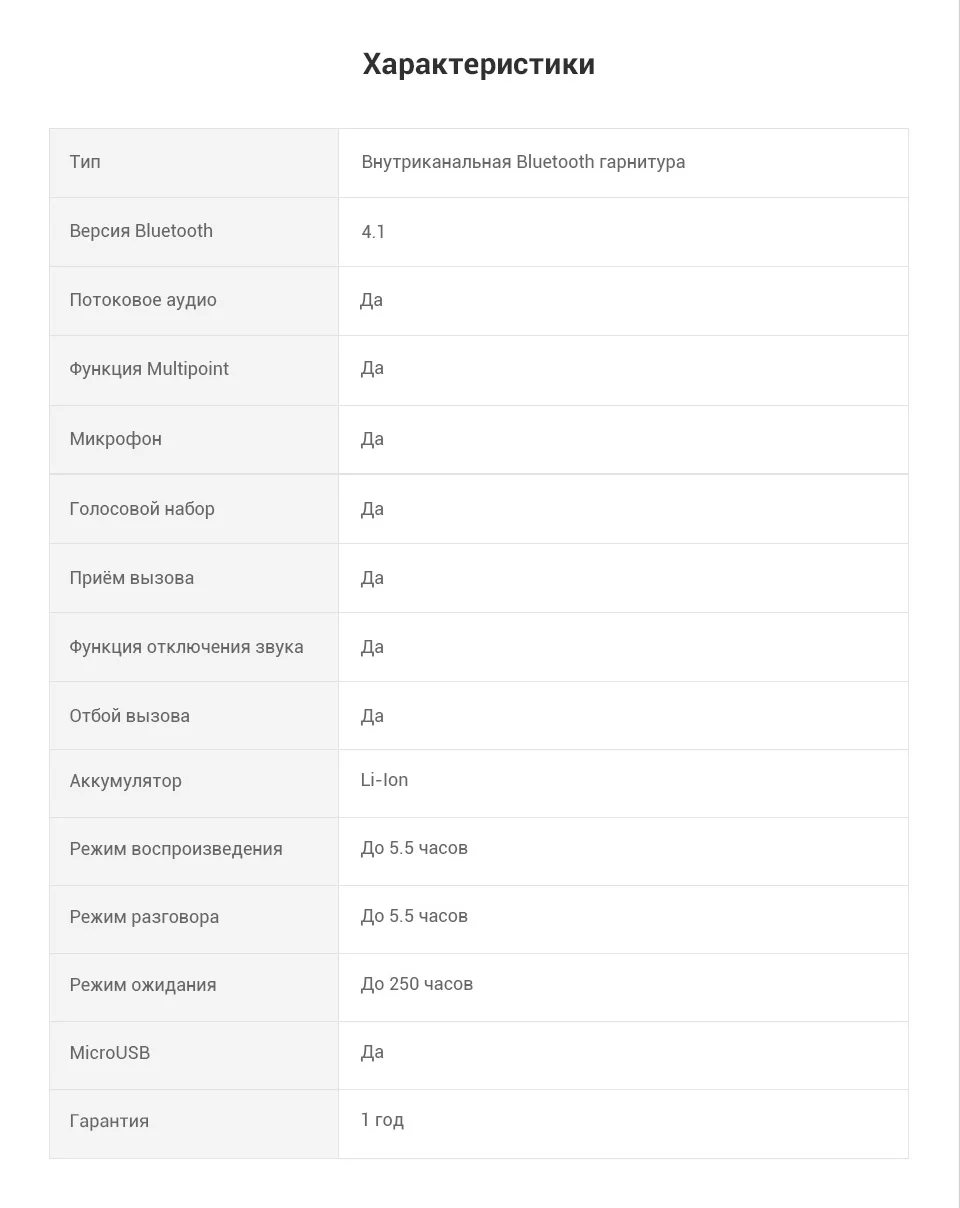The height and width of the screenshot is (1208, 960).
Task: Select the Функция Multipoint label
Action: pos(149,369)
